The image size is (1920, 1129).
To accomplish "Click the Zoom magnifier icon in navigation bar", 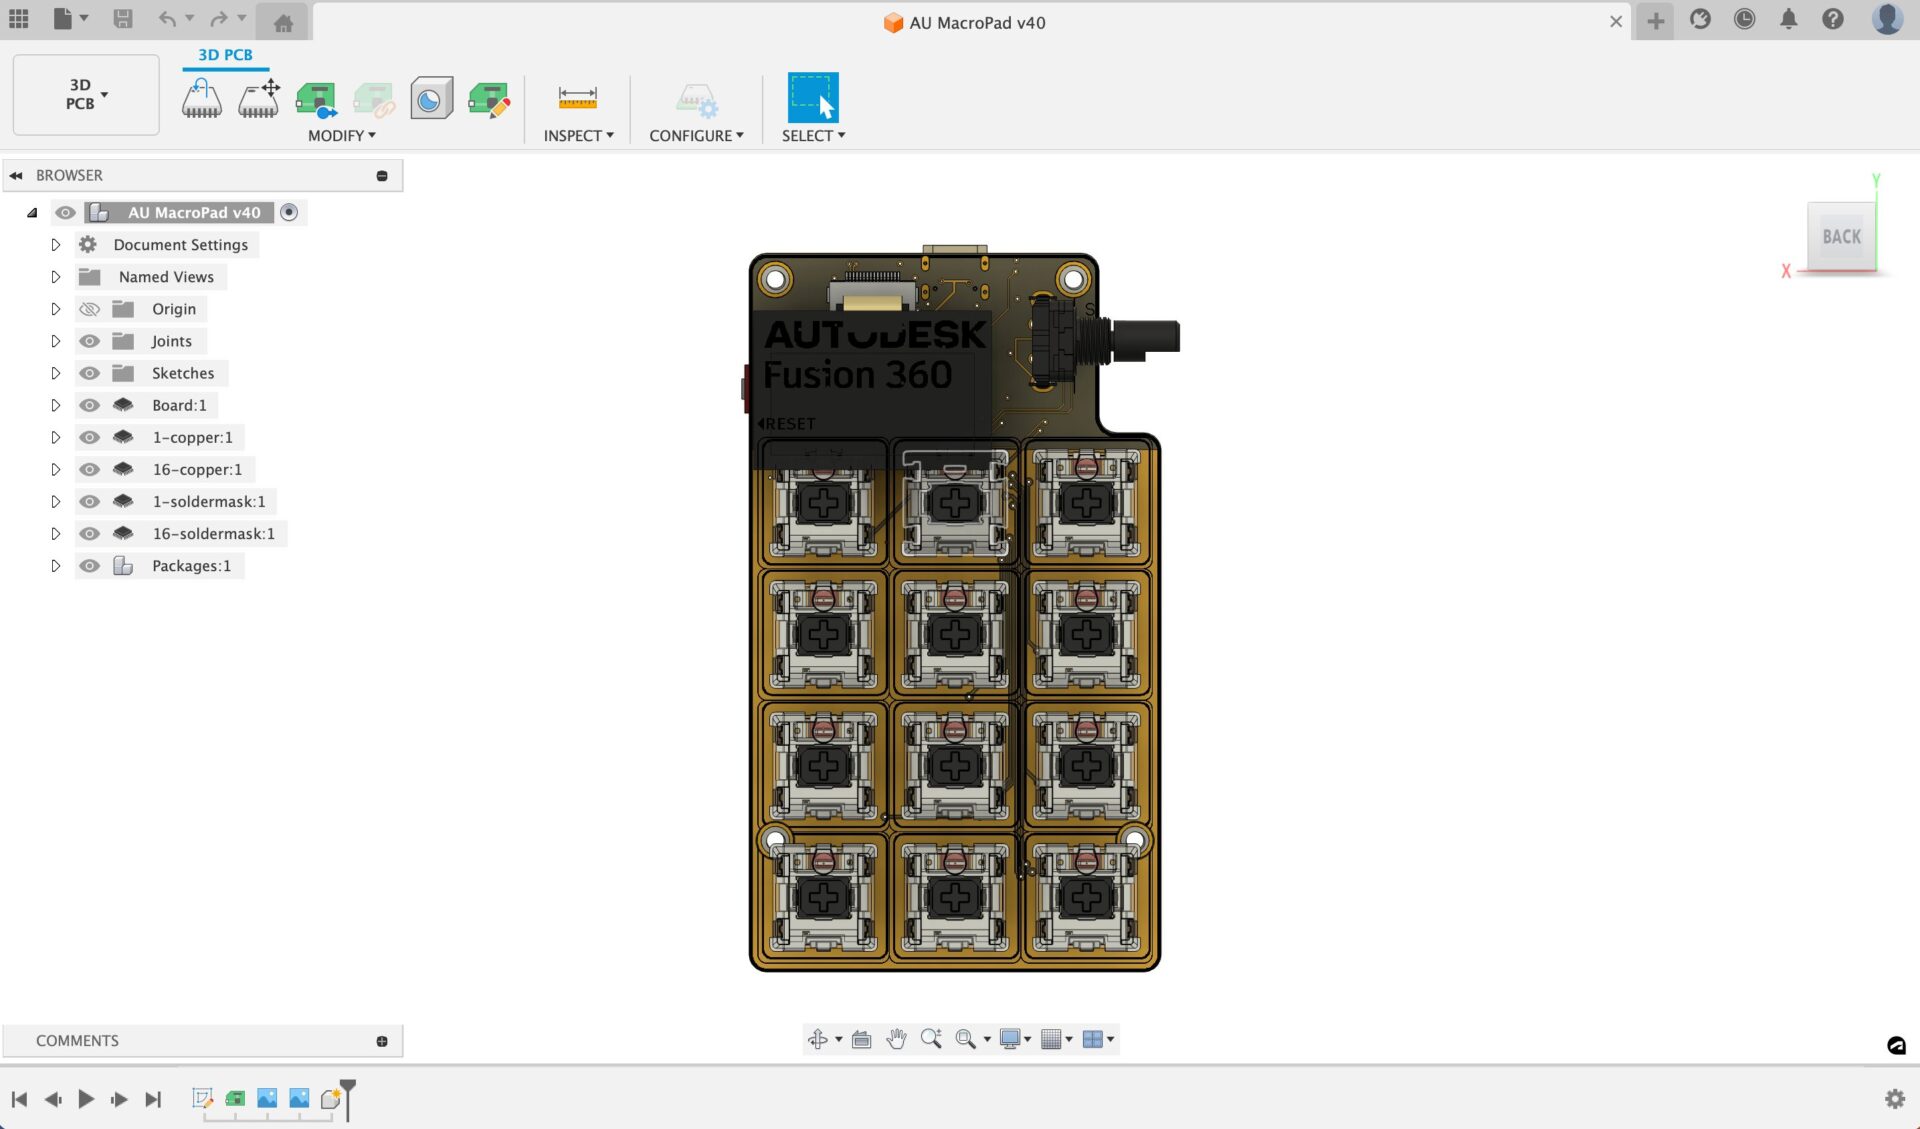I will pos(931,1038).
